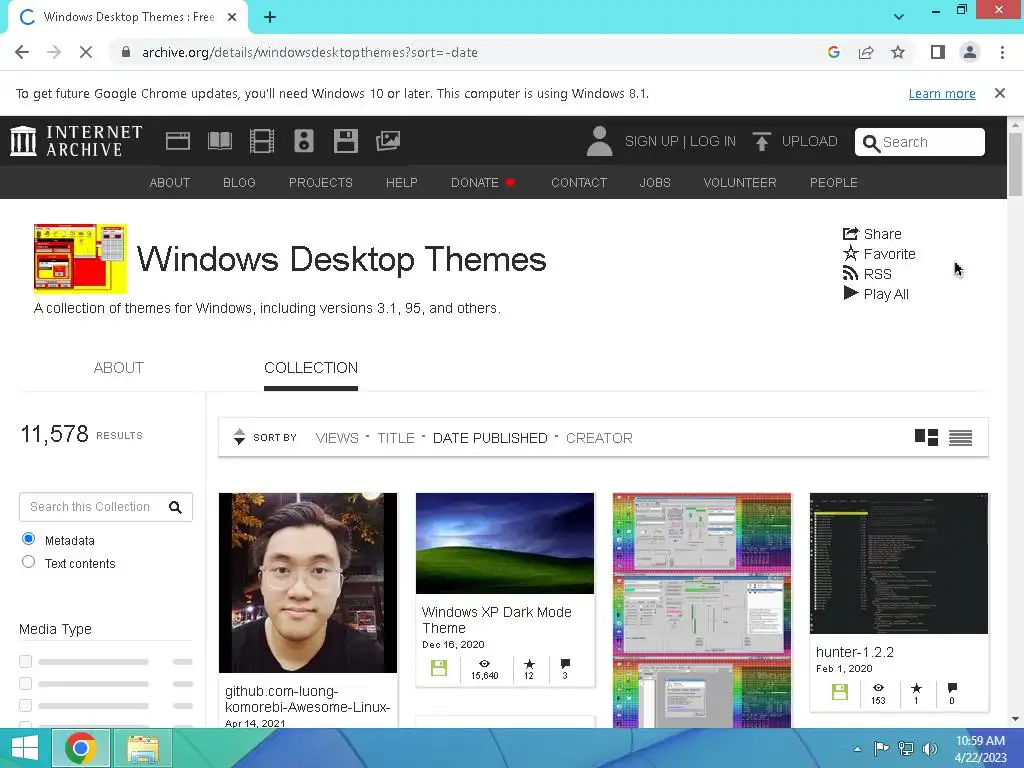This screenshot has height=768, width=1024.
Task: Switch to list view layout
Action: coord(960,438)
